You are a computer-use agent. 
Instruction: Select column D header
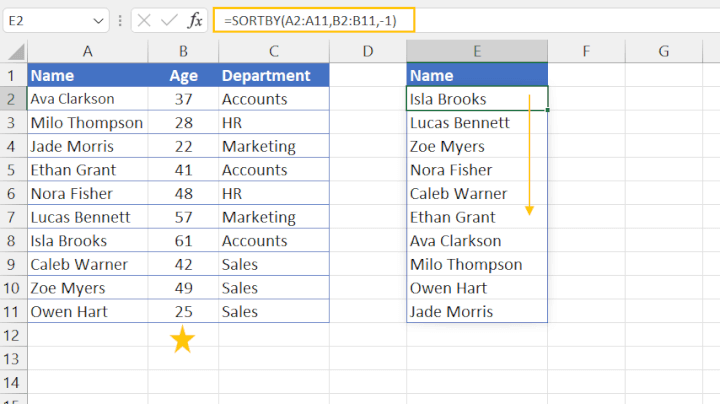coord(368,51)
